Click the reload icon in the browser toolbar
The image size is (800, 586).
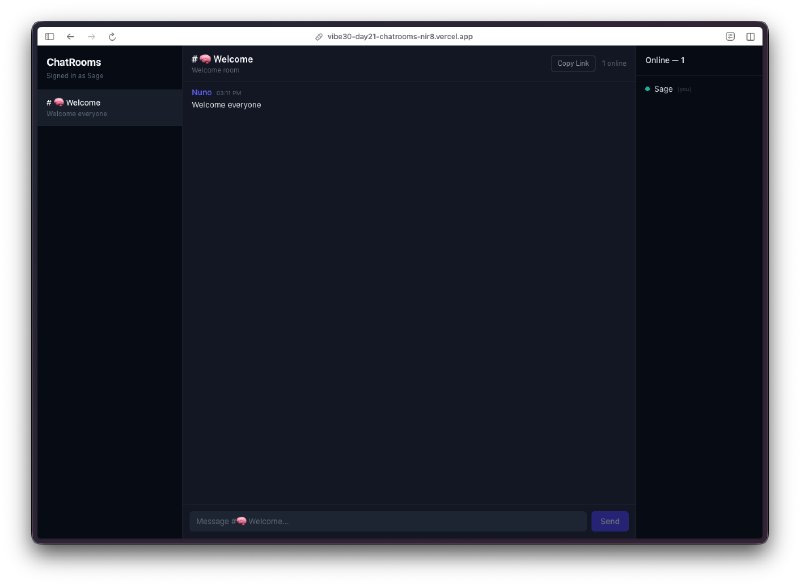111,36
